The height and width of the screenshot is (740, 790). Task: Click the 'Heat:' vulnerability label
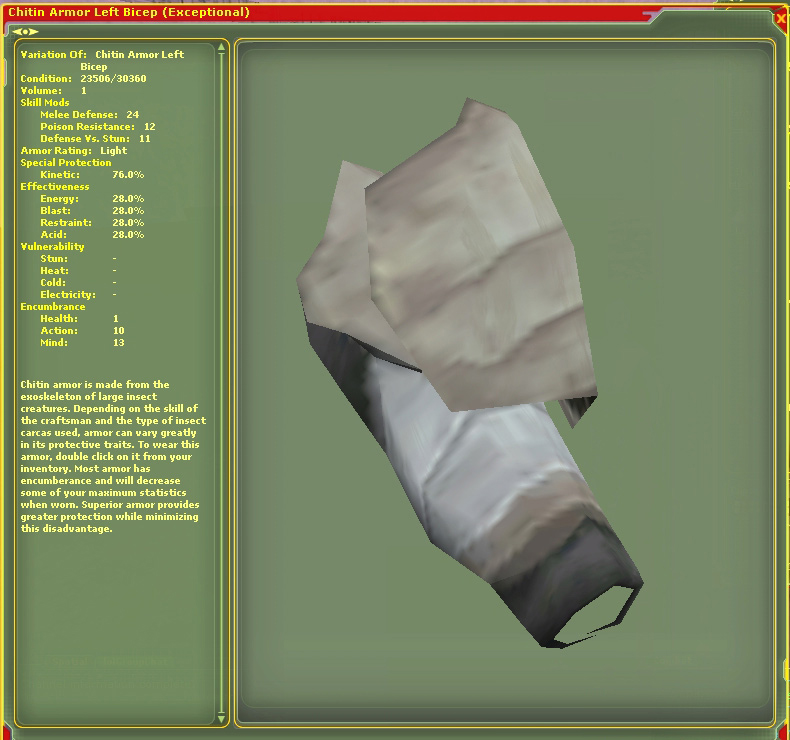coord(54,271)
